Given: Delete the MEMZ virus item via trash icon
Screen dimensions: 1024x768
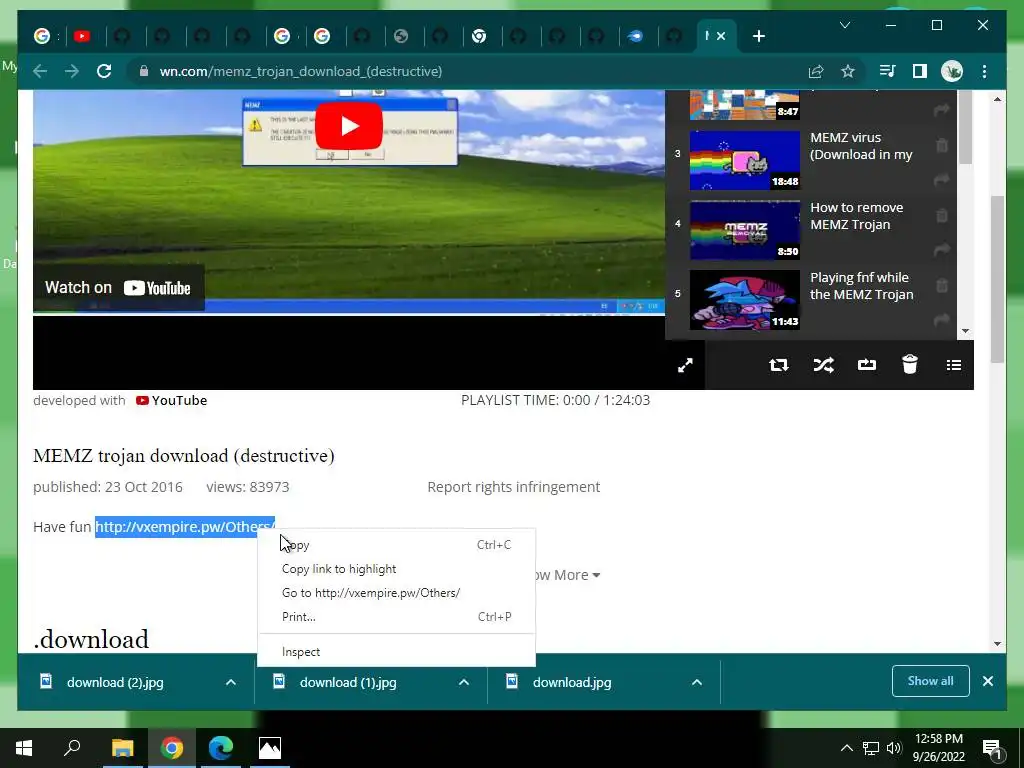Looking at the screenshot, I should click(941, 145).
